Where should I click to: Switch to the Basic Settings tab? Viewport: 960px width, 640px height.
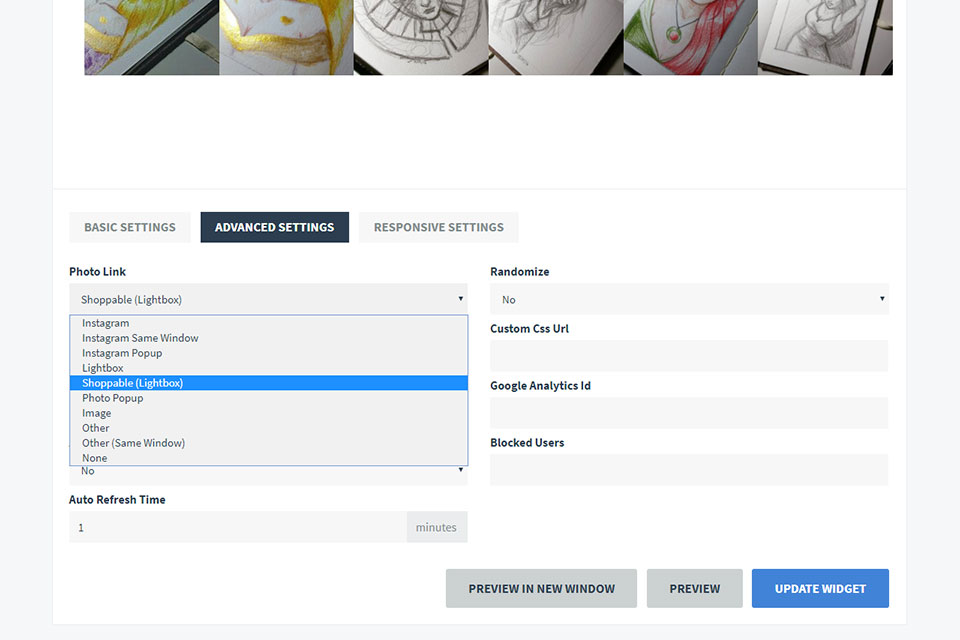click(130, 227)
